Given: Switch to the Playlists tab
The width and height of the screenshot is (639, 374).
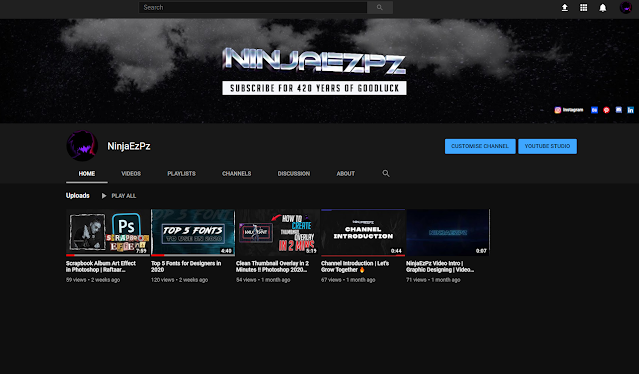Looking at the screenshot, I should tap(181, 174).
